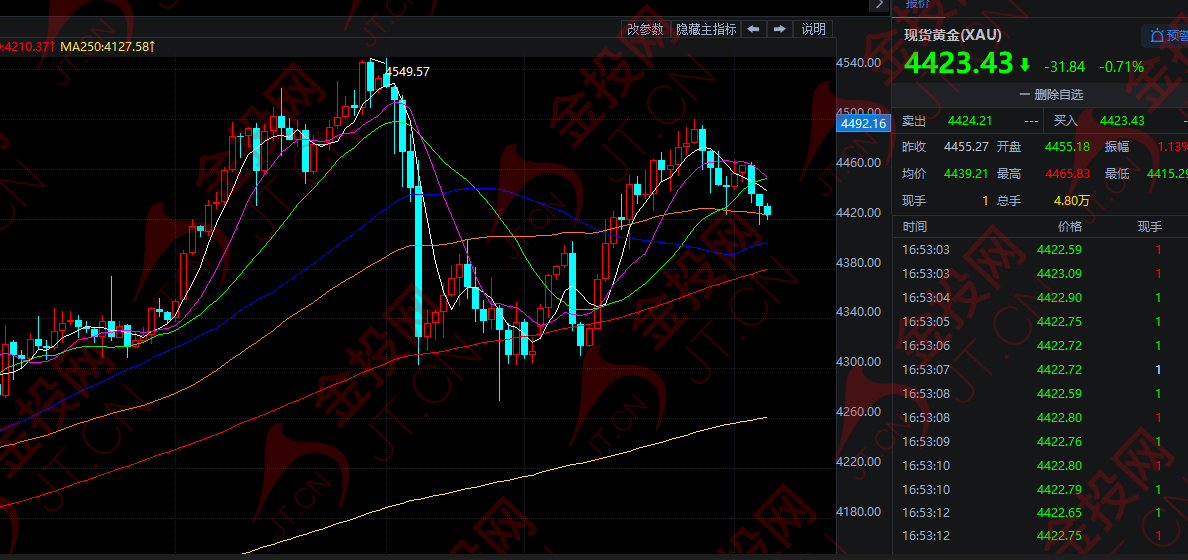Open the 说明 indicator description
This screenshot has width=1188, height=560.
point(814,29)
